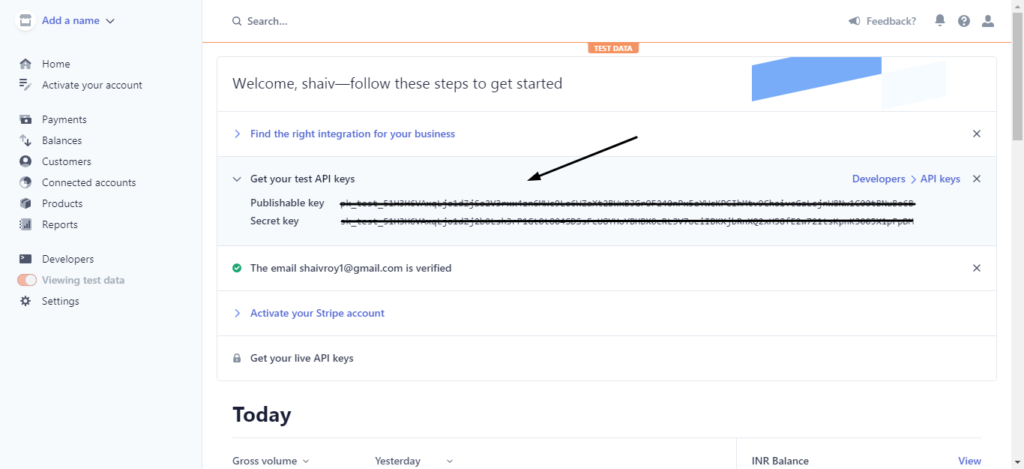The width and height of the screenshot is (1024, 469).
Task: Open Connected accounts in the sidebar
Action: [x=89, y=182]
